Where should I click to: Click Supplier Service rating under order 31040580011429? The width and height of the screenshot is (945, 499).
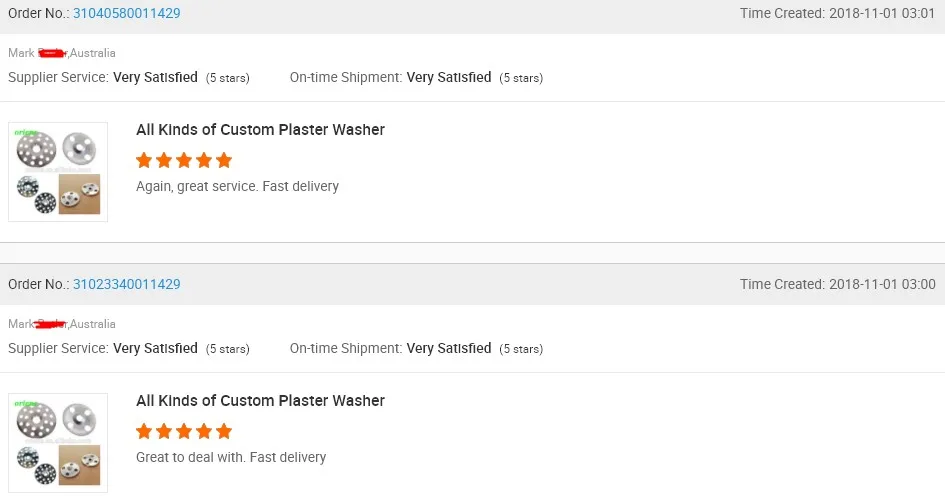155,77
